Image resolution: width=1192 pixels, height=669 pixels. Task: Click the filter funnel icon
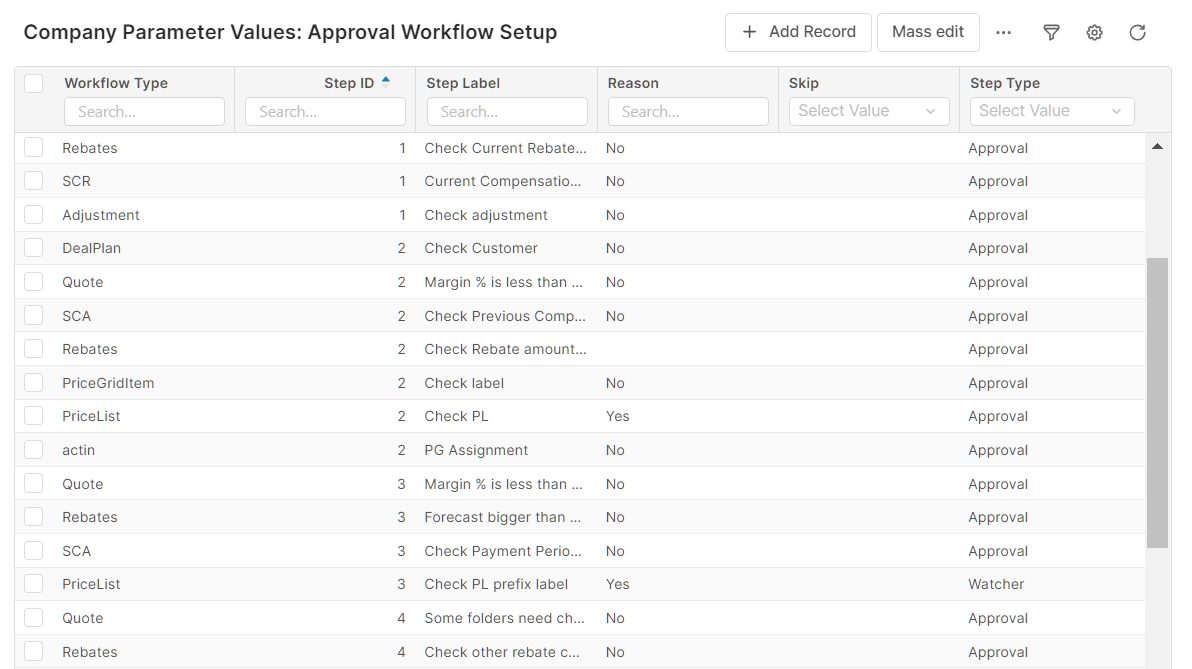(1051, 33)
